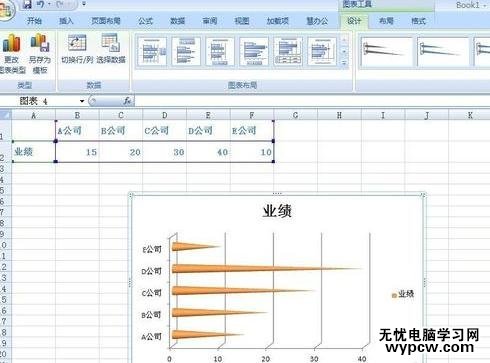Switch to chart tools 布局 (Layout) tab
This screenshot has width=490, height=363.
[x=386, y=21]
